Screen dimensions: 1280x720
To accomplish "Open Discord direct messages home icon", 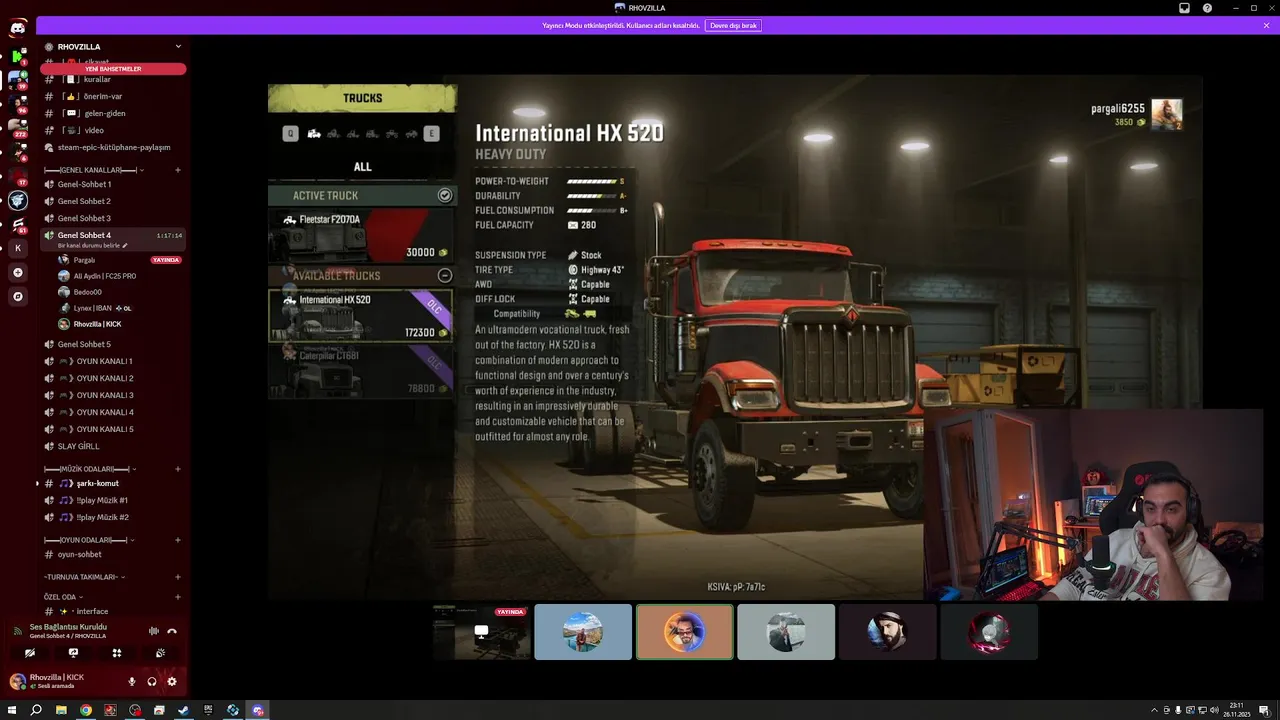I will click(18, 28).
